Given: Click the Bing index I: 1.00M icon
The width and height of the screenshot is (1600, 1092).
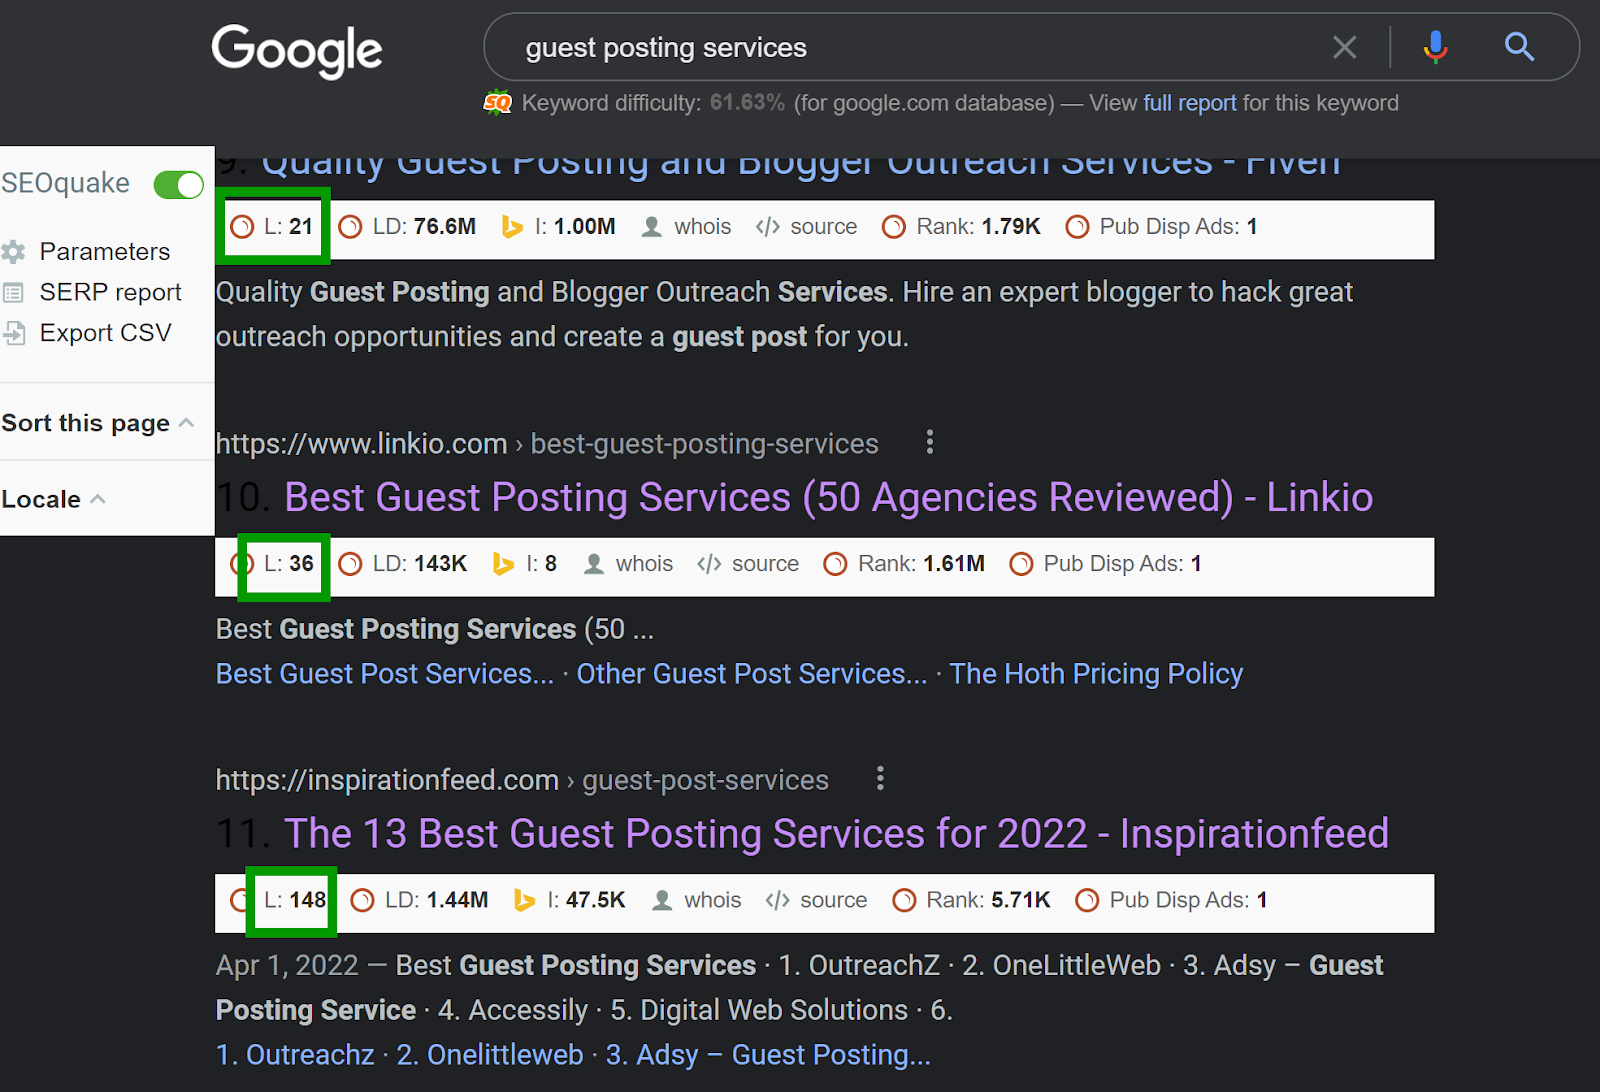Looking at the screenshot, I should 512,227.
